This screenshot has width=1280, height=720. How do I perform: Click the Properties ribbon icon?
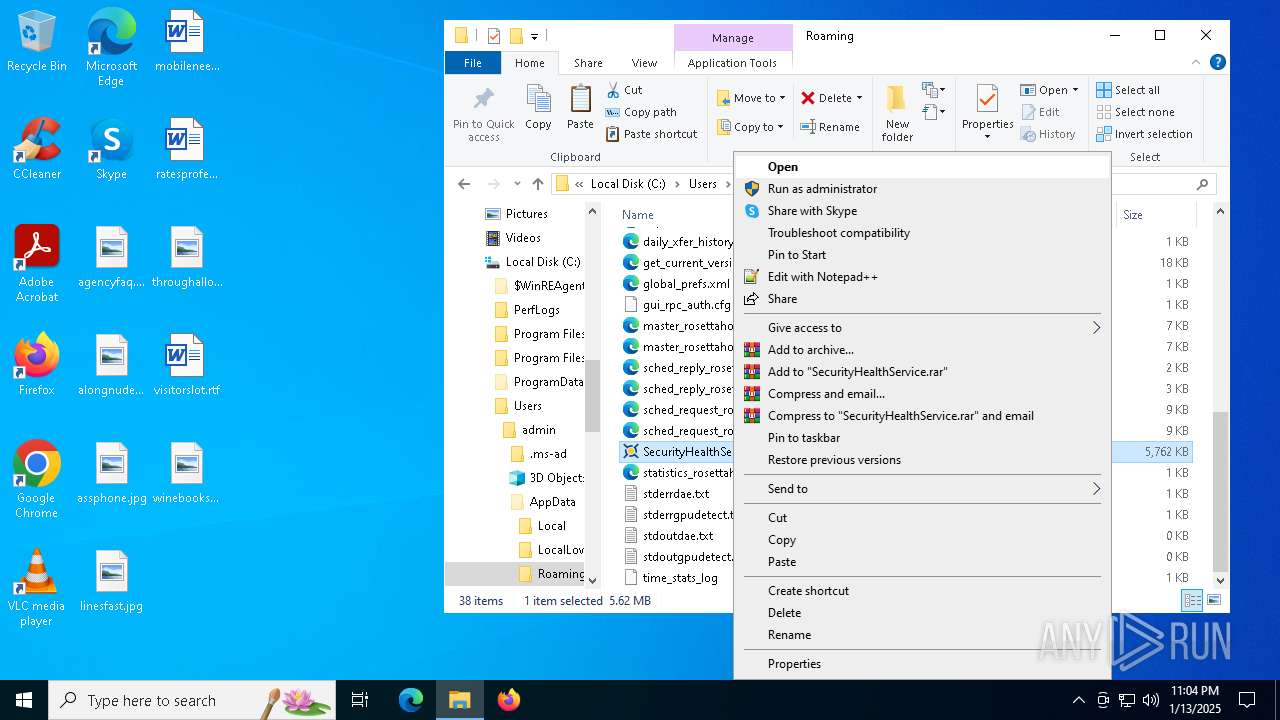tap(987, 99)
